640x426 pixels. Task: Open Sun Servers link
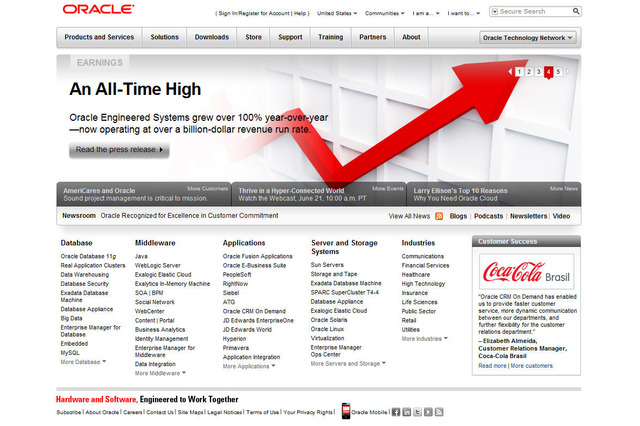(x=327, y=265)
